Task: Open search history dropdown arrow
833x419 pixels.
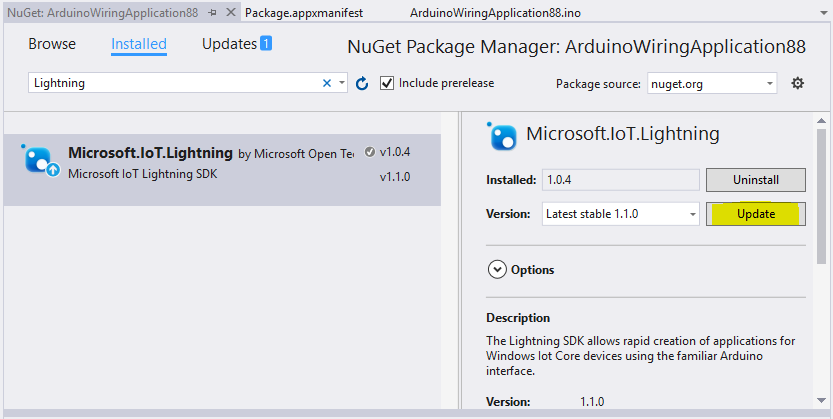Action: 342,83
